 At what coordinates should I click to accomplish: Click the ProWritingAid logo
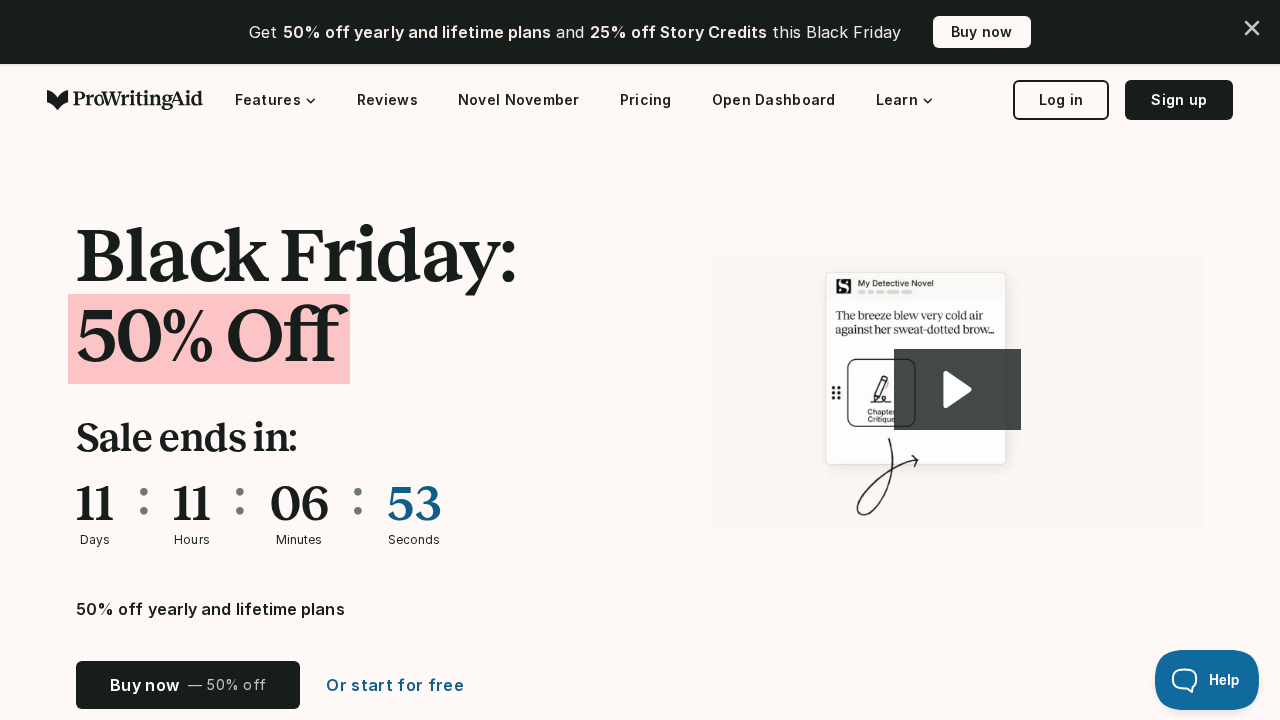[x=124, y=100]
